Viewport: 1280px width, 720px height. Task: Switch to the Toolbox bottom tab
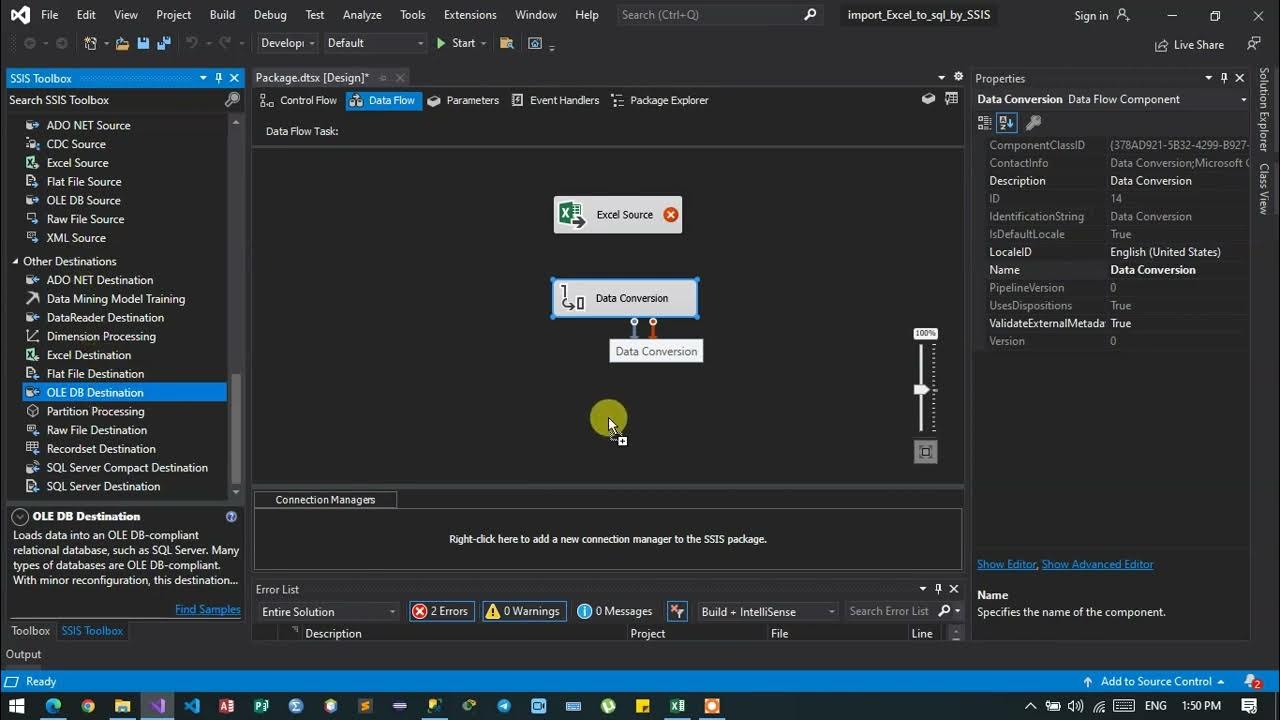pyautogui.click(x=30, y=631)
